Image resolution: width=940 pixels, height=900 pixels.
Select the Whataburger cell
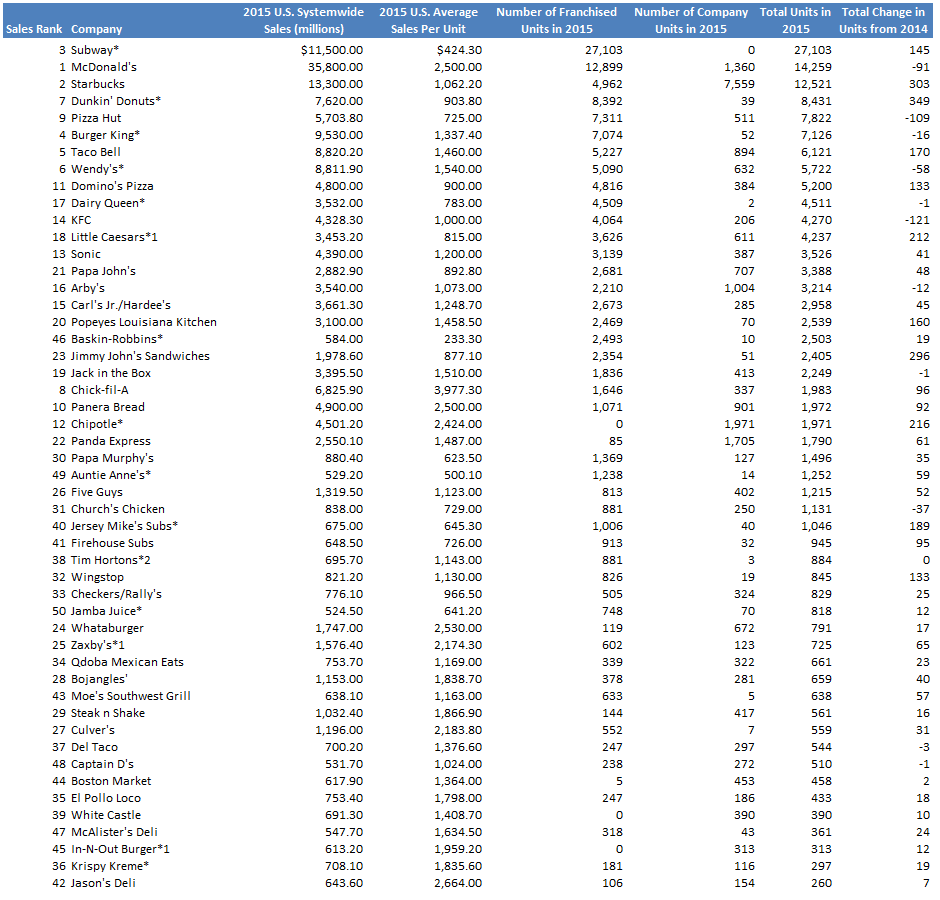pyautogui.click(x=107, y=628)
